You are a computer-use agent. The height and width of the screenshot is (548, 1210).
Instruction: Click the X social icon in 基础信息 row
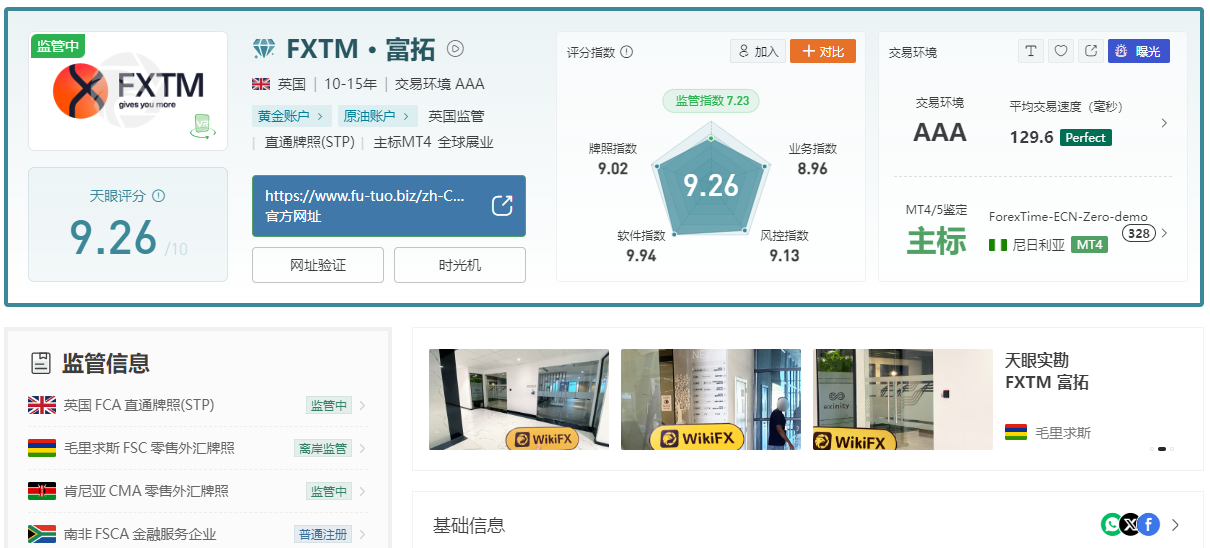pyautogui.click(x=1130, y=524)
